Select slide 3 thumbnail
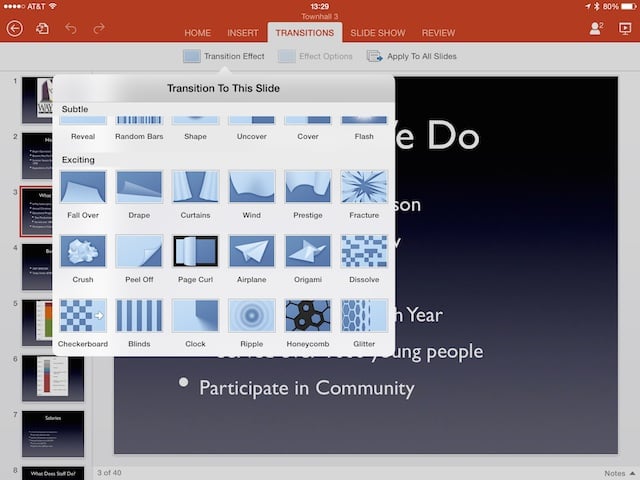 point(37,211)
